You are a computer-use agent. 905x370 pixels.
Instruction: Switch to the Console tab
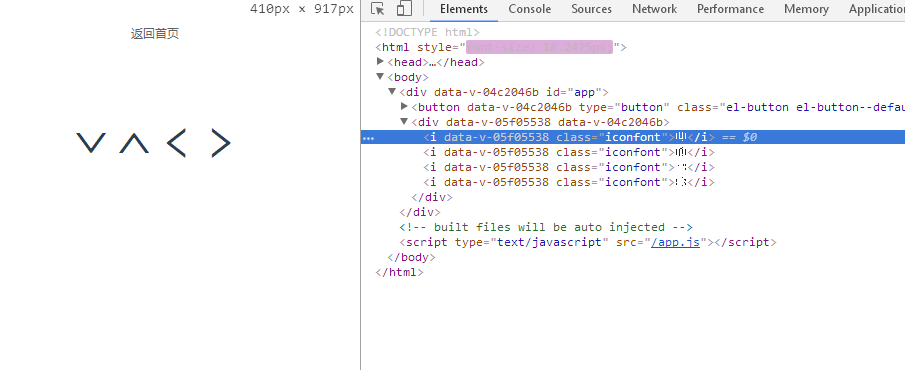tap(529, 9)
